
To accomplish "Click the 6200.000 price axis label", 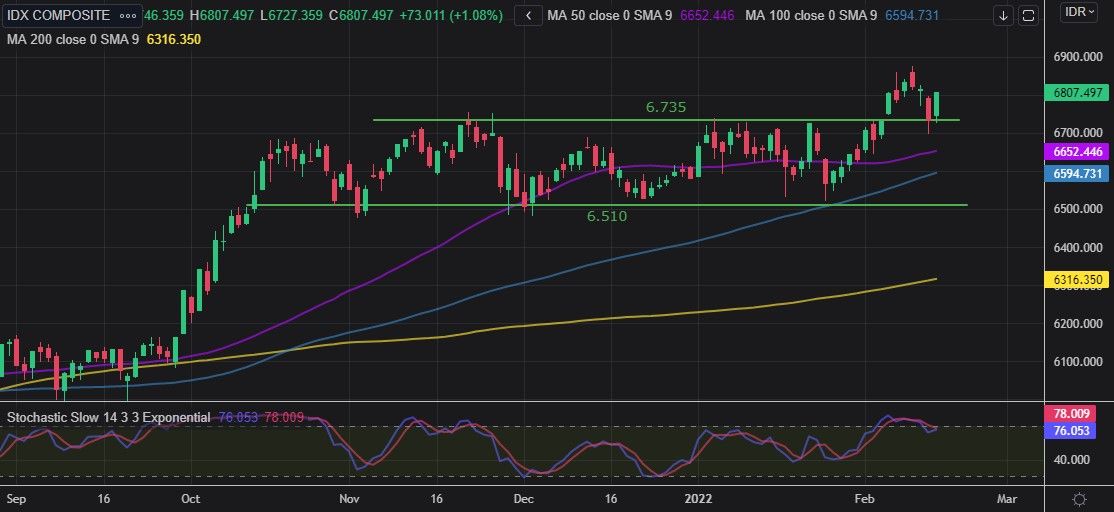I will click(1077, 324).
